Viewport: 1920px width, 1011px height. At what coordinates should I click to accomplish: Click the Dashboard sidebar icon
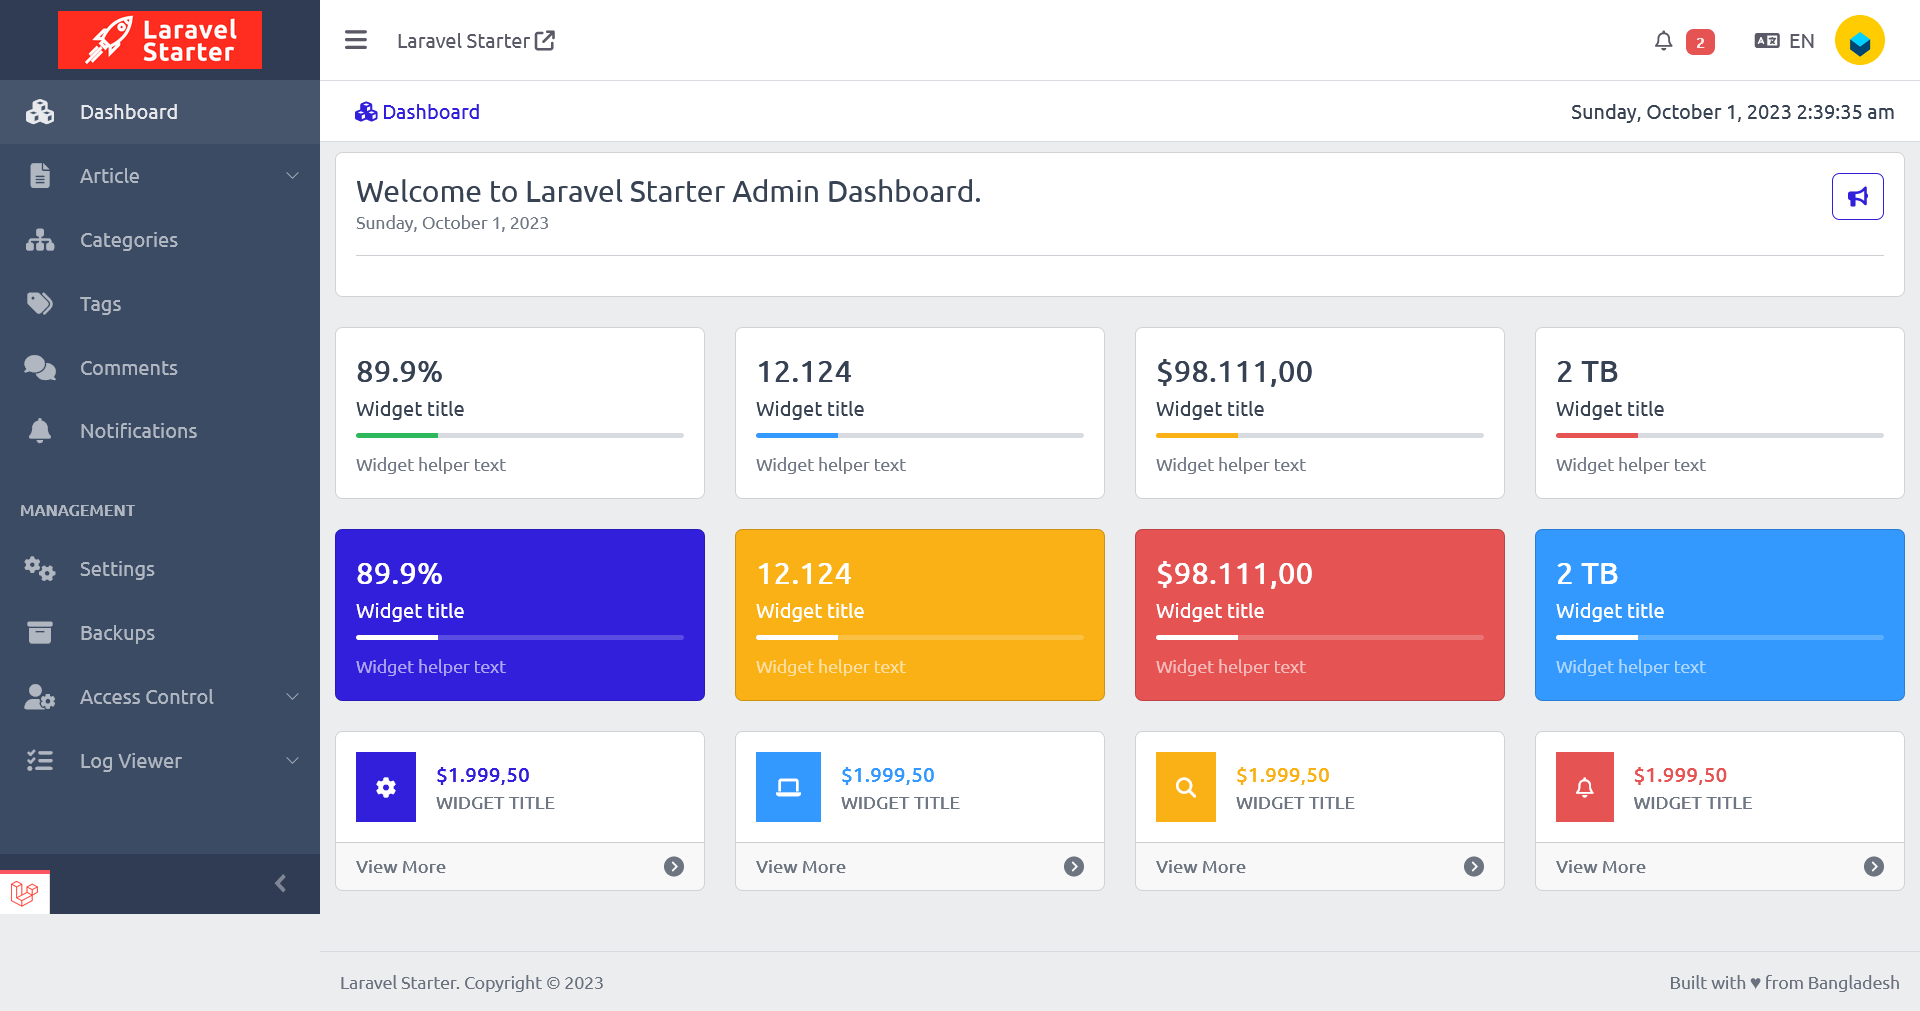40,111
